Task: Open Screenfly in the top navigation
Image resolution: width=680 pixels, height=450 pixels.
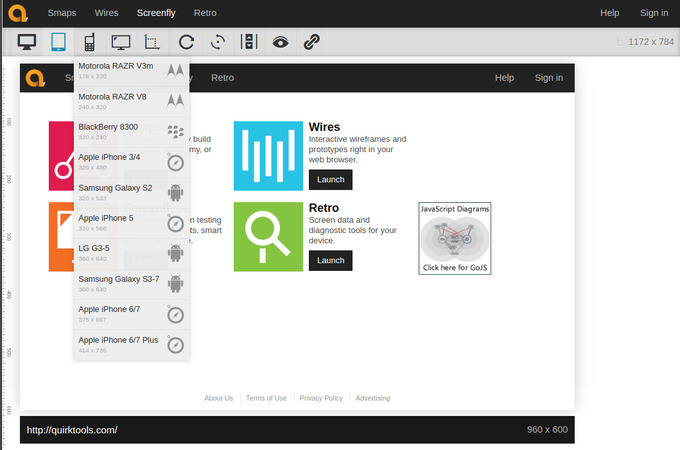Action: (156, 13)
